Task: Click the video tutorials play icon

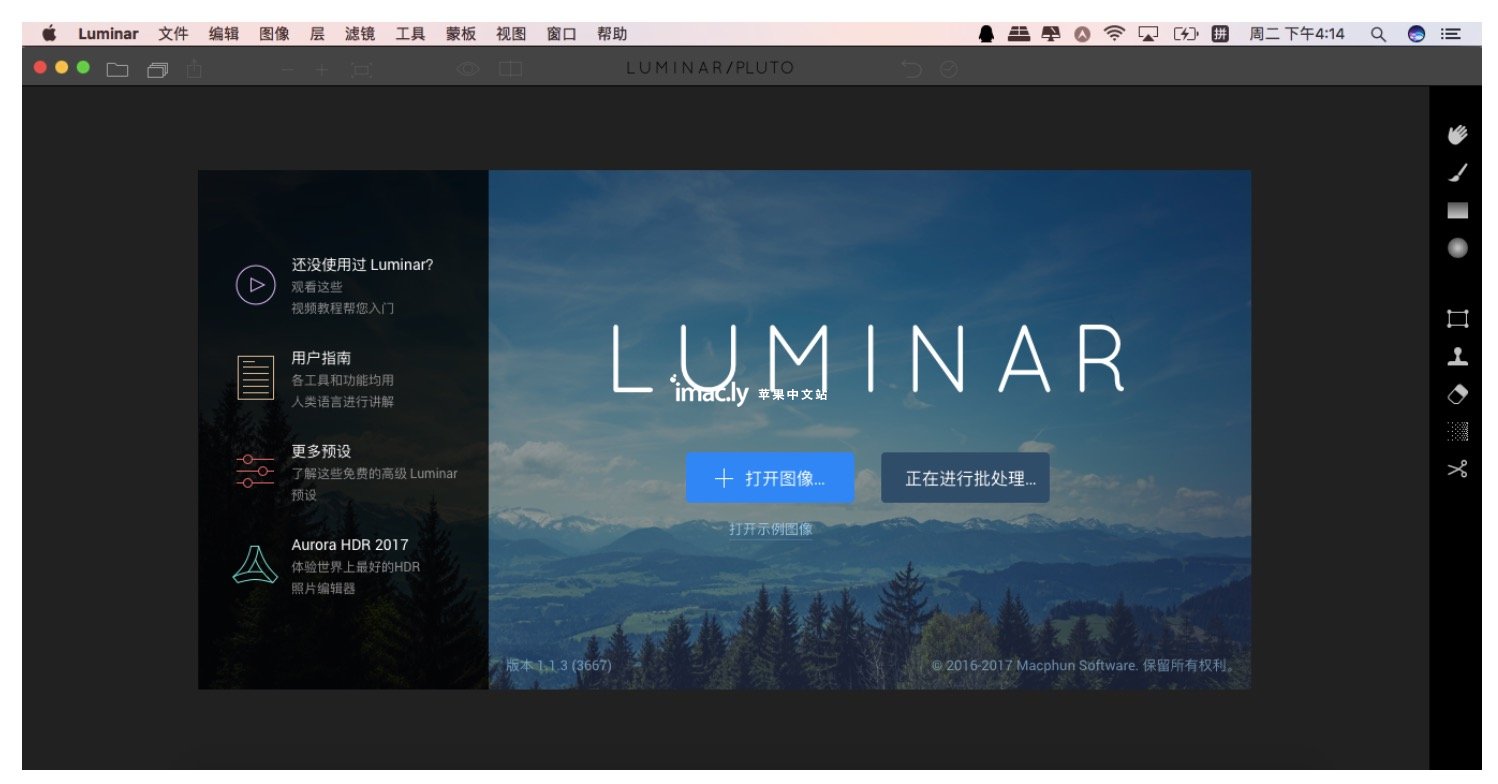Action: pyautogui.click(x=255, y=285)
